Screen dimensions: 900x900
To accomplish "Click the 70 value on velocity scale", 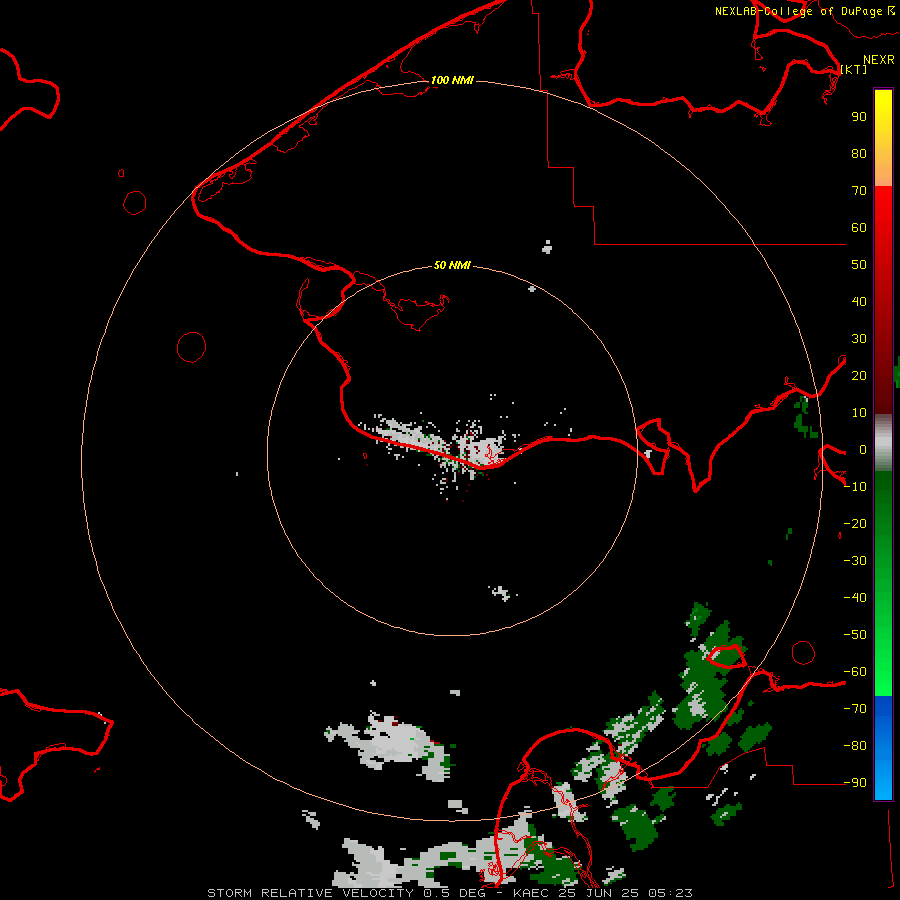I will click(859, 191).
